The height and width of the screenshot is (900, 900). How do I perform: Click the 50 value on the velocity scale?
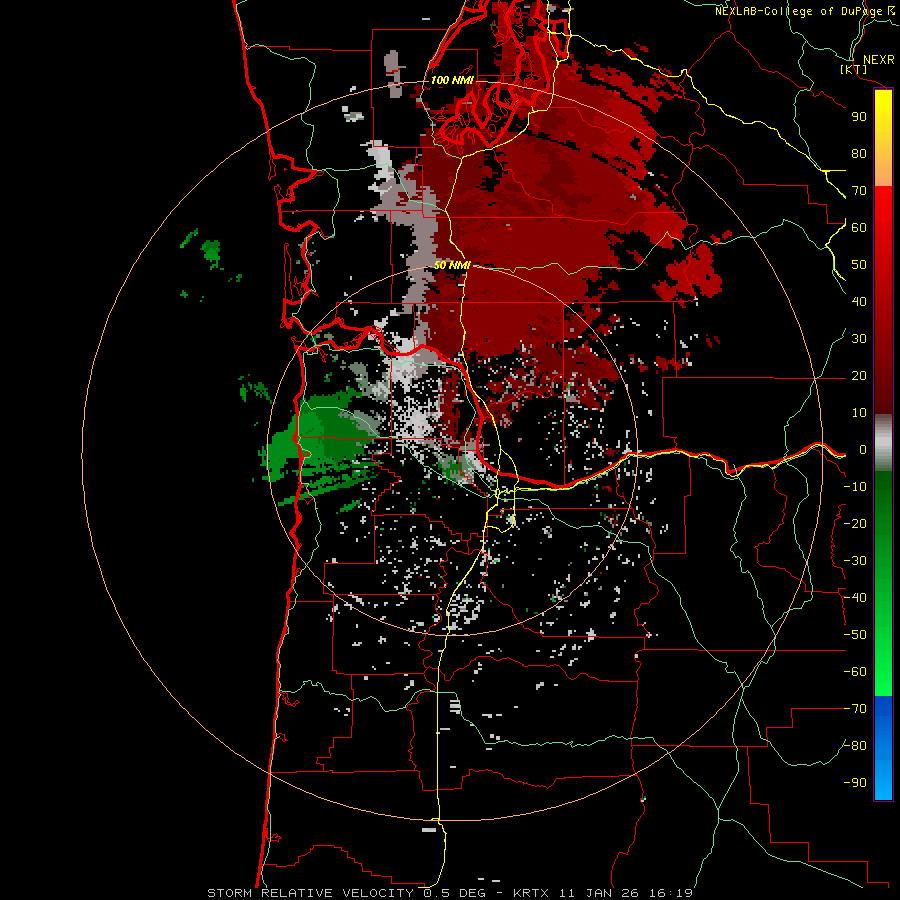point(859,265)
